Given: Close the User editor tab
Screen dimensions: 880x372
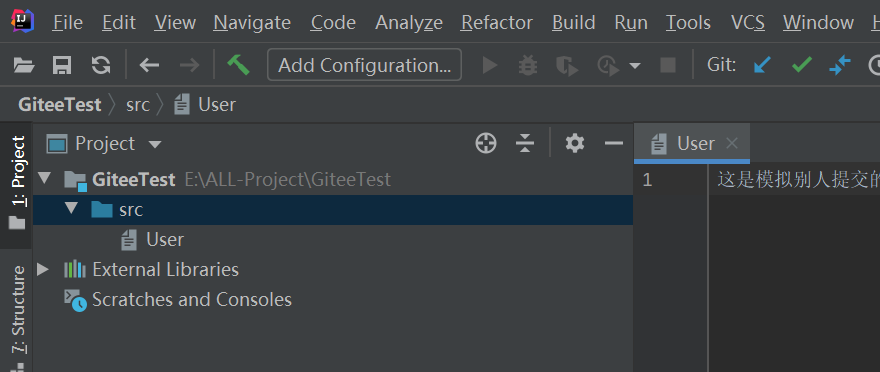Looking at the screenshot, I should coord(731,144).
